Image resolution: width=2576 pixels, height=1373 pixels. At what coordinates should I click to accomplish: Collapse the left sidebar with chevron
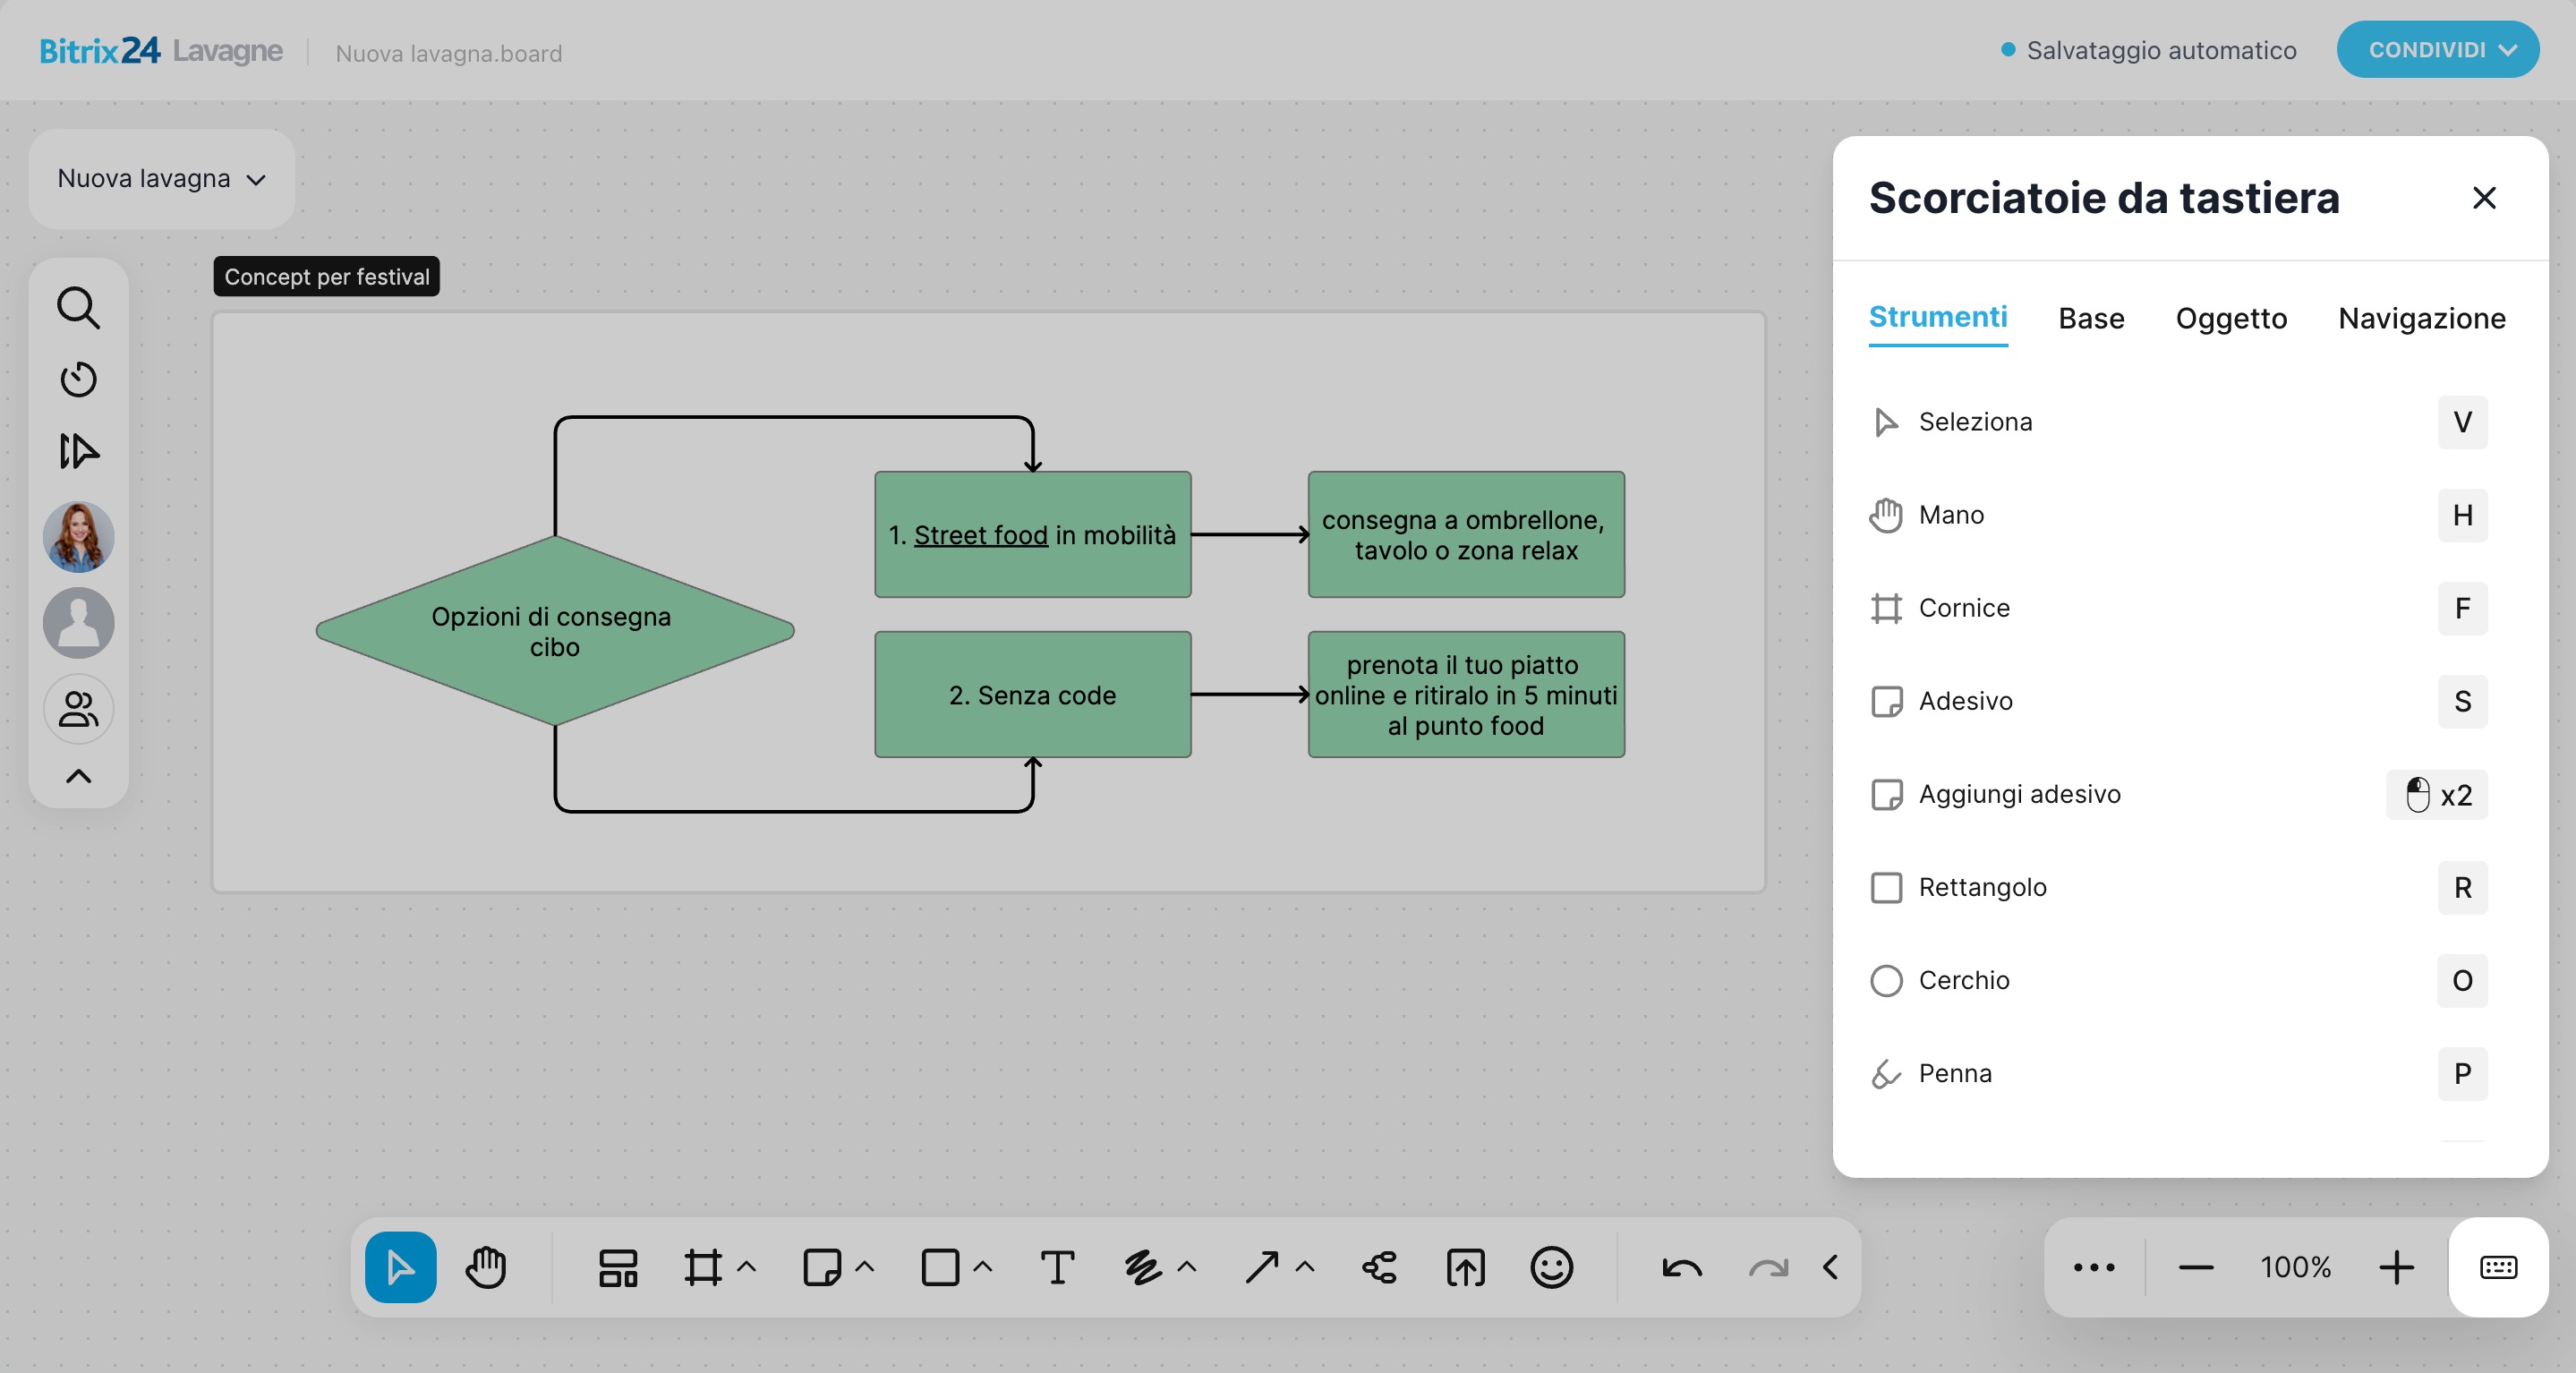pos(78,776)
